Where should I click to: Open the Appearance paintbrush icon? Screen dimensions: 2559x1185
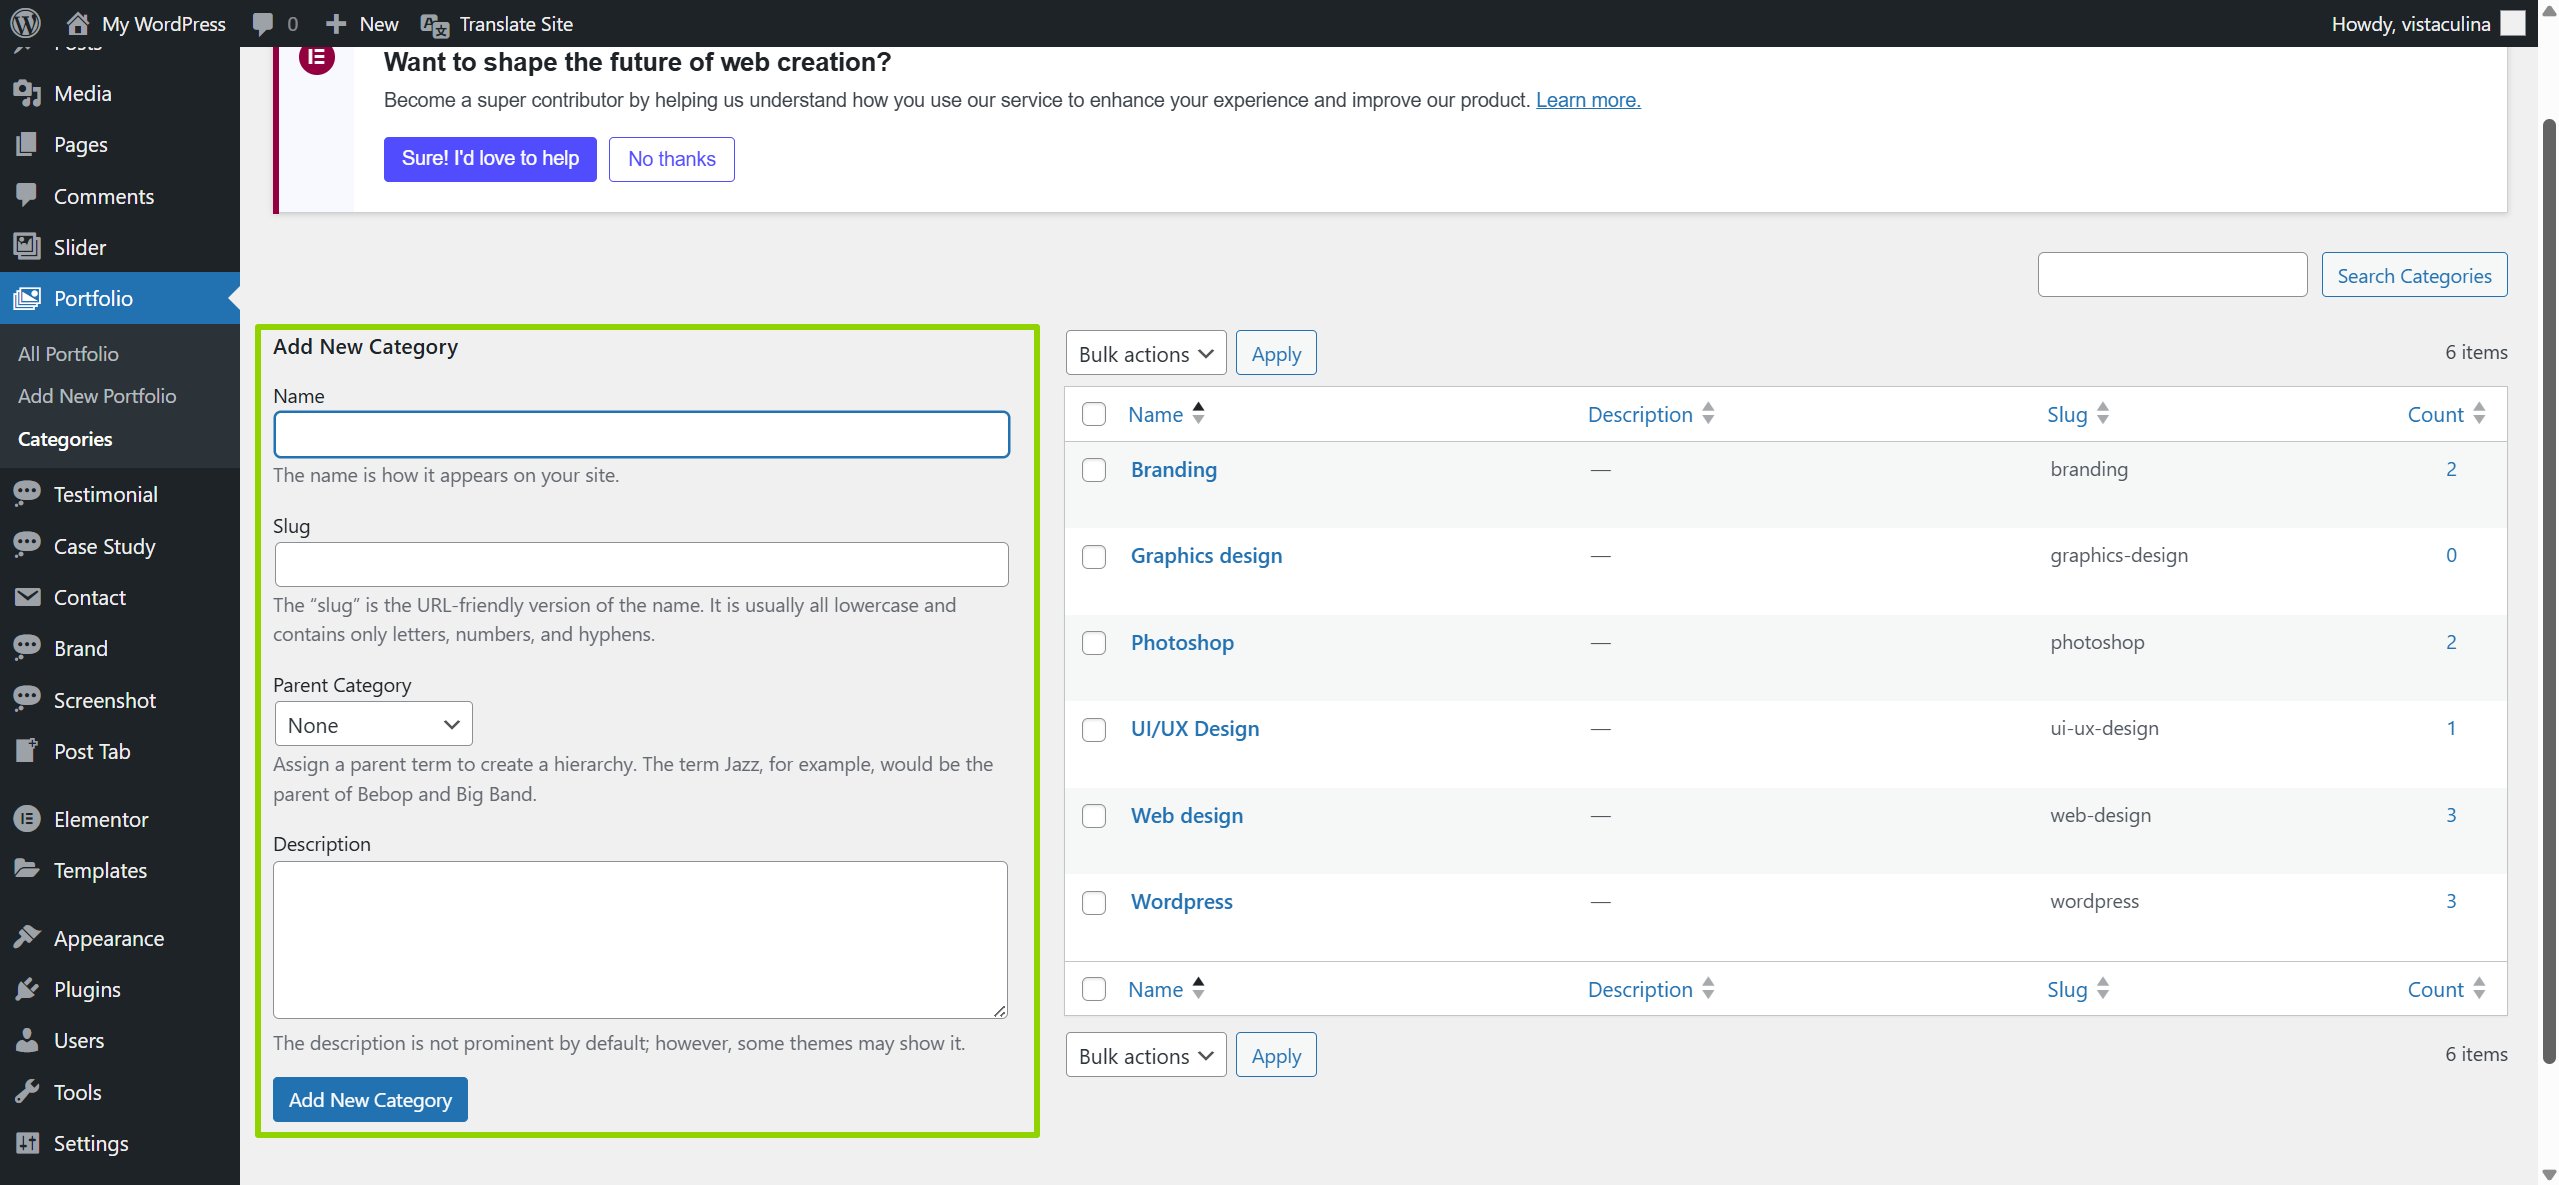[x=27, y=938]
